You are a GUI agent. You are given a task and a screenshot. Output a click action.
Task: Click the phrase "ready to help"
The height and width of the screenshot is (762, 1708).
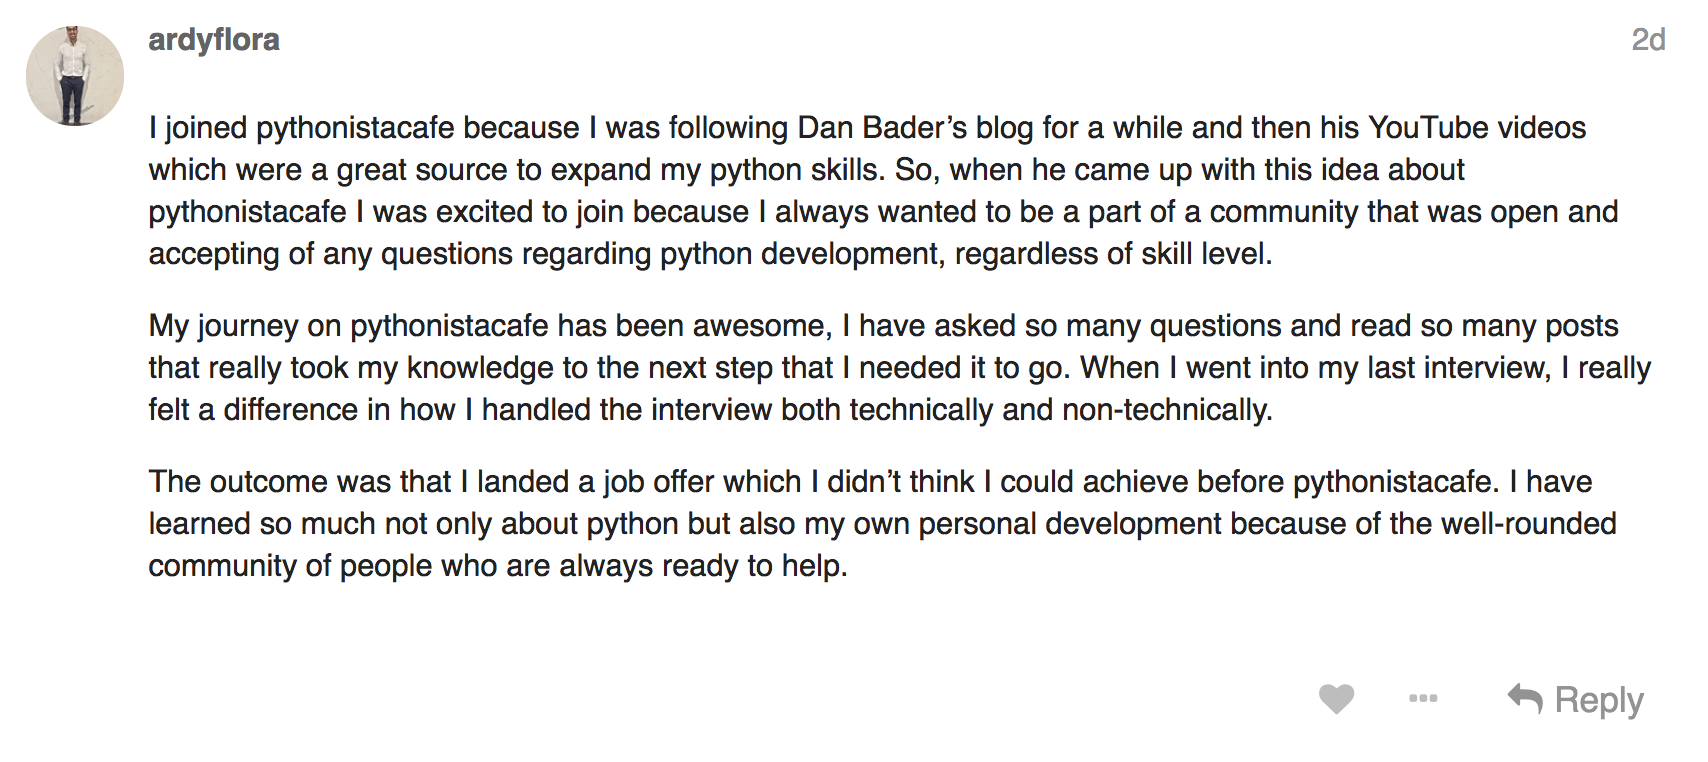coord(753,566)
